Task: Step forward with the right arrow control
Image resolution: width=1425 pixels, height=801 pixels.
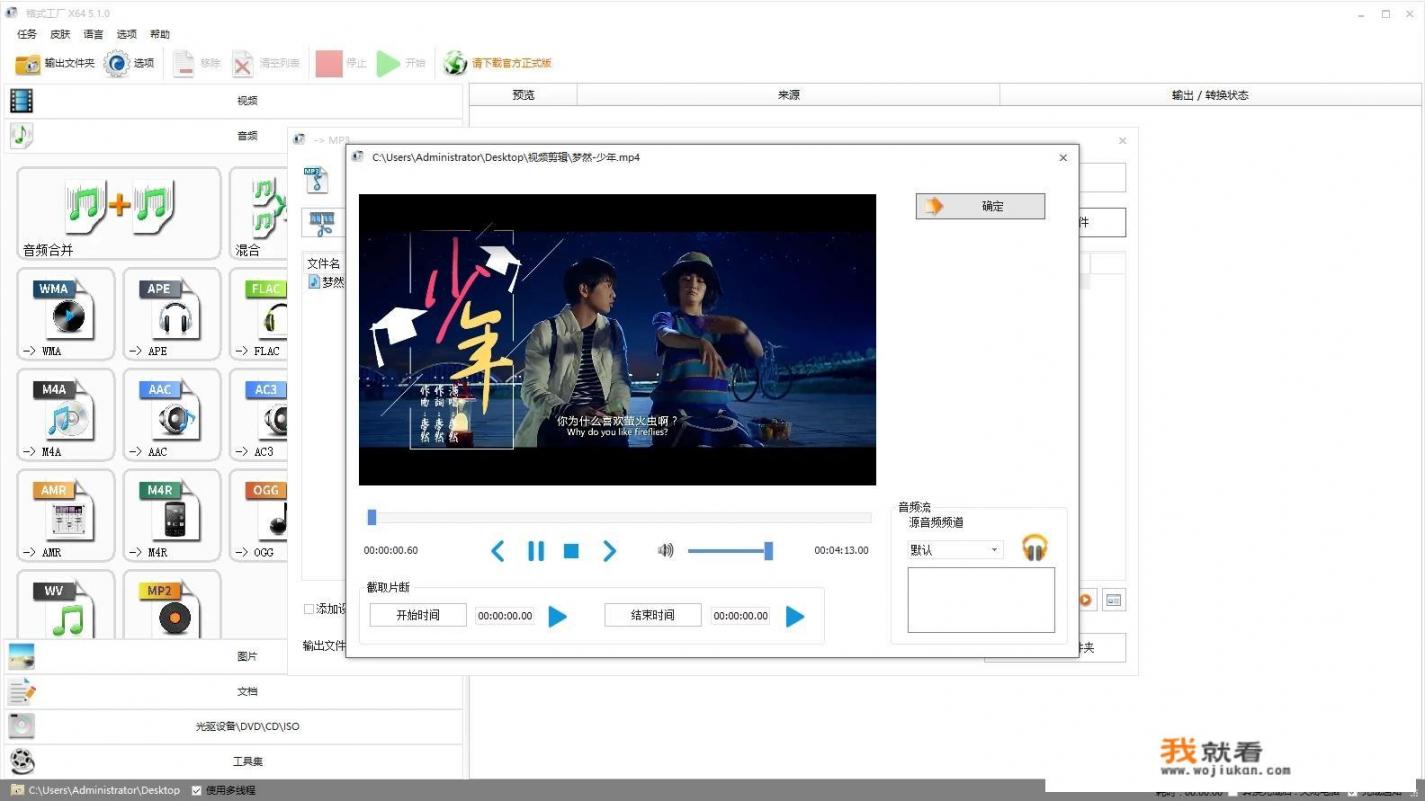Action: pyautogui.click(x=609, y=551)
